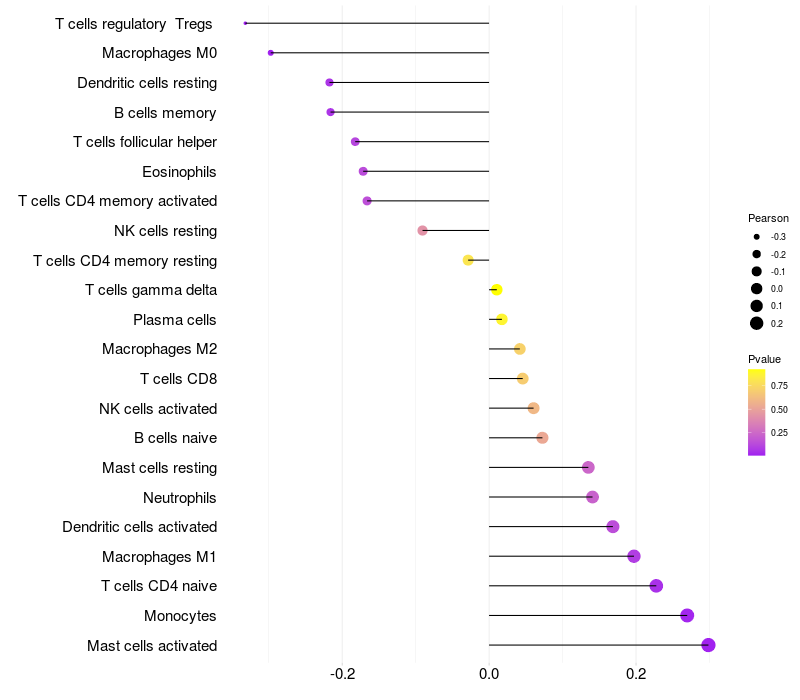The width and height of the screenshot is (800, 700).
Task: Click the T cells CD4 naive dot
Action: tap(656, 586)
